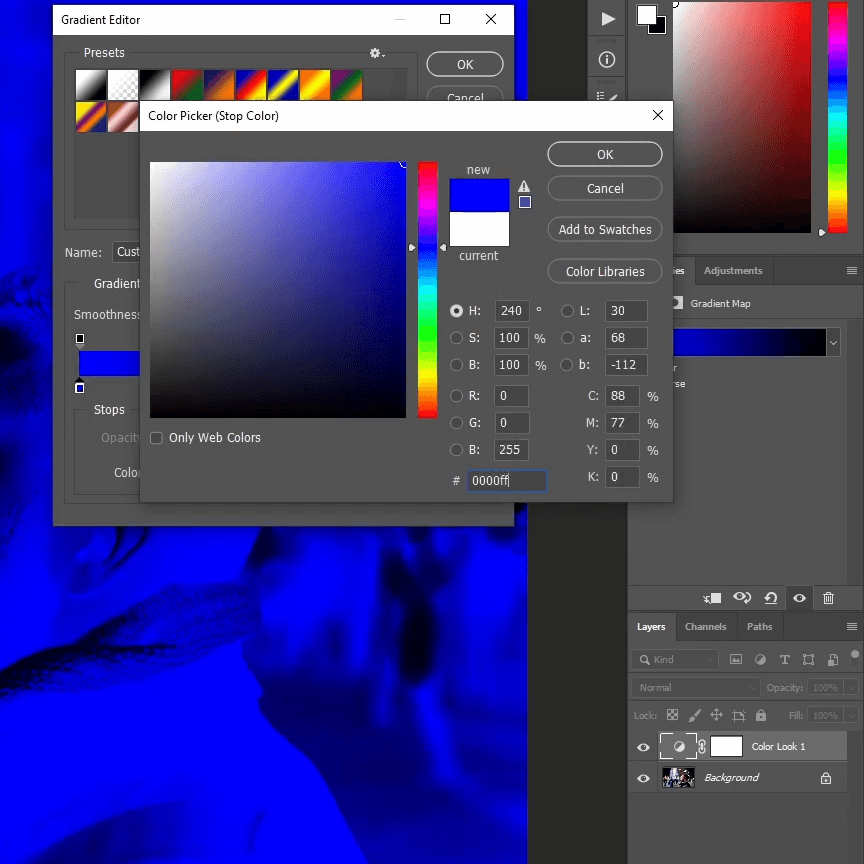Viewport: 864px width, 864px height.
Task: Hide the Color Look 1 layer
Action: tap(643, 747)
